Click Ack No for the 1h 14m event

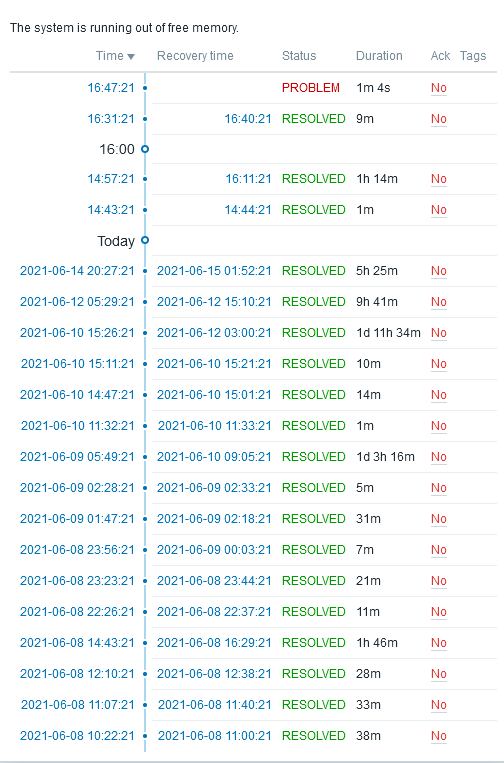point(438,179)
